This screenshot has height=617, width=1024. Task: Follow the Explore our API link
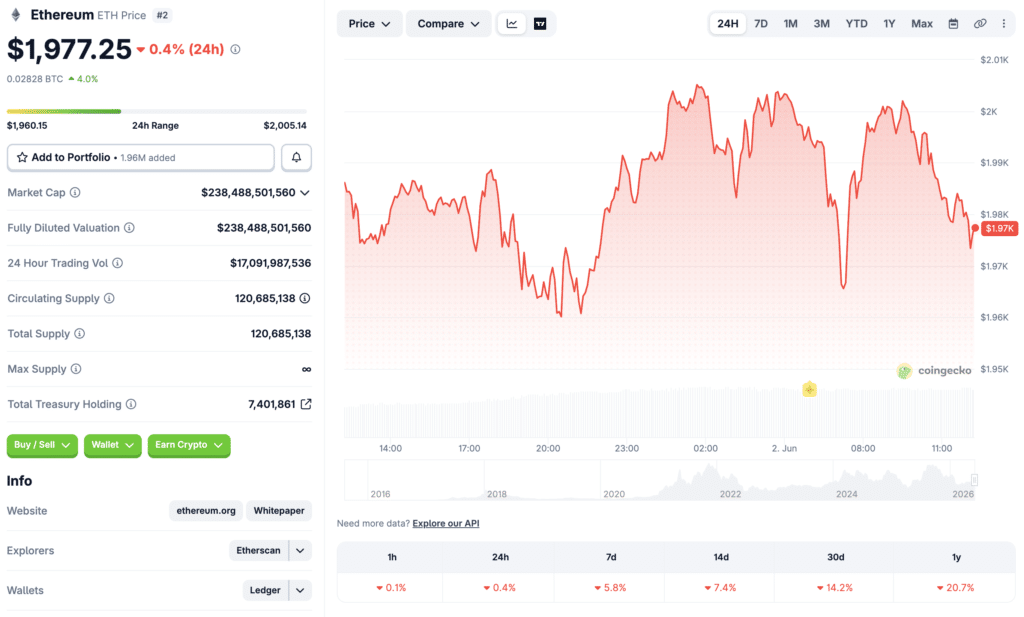point(446,524)
